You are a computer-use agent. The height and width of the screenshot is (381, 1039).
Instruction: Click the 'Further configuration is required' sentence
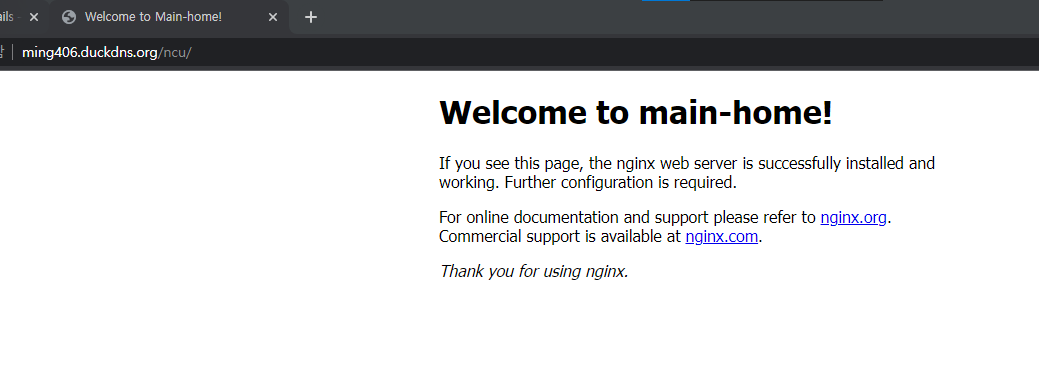[620, 182]
